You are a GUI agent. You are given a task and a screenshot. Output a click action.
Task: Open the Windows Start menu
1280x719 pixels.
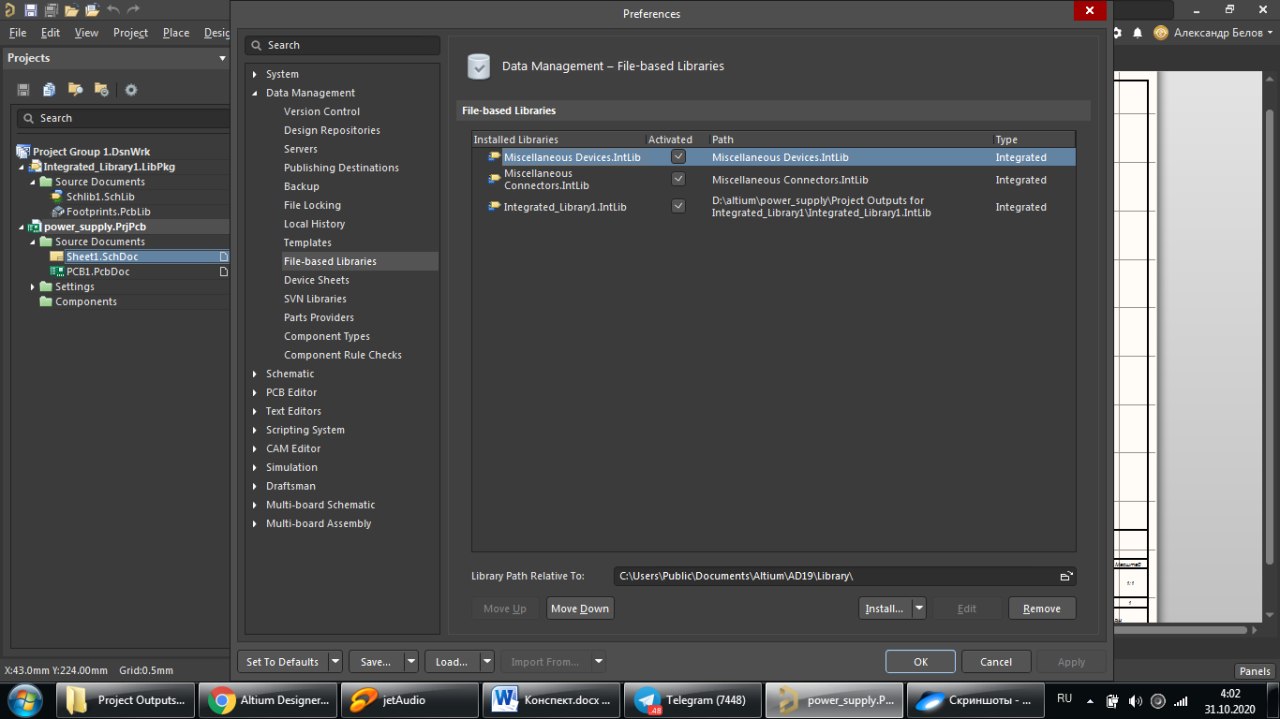[x=24, y=699]
